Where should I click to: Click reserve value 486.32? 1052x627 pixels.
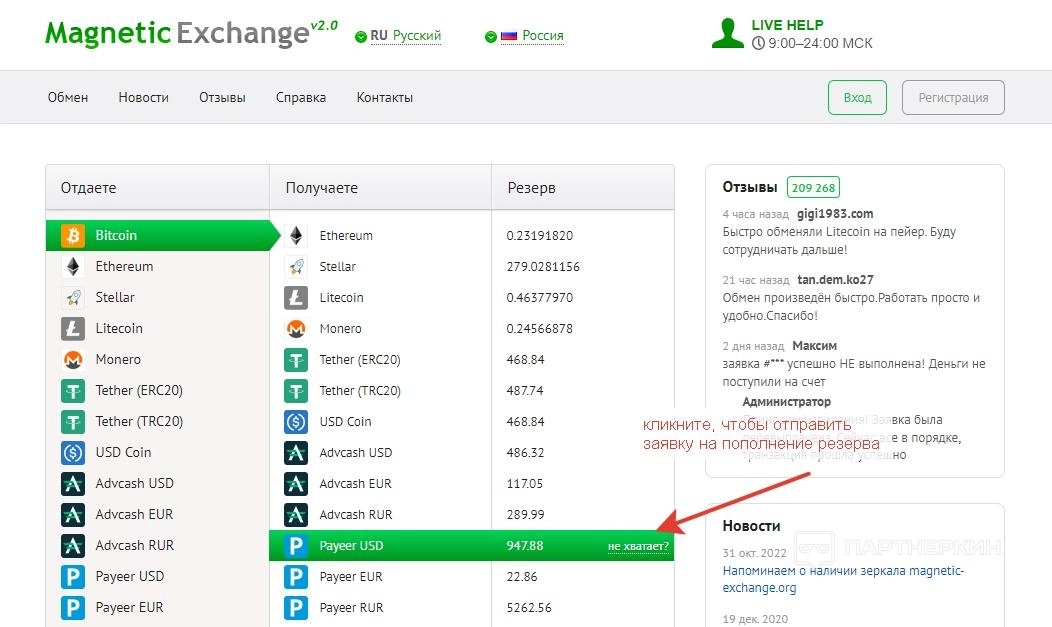[x=525, y=453]
